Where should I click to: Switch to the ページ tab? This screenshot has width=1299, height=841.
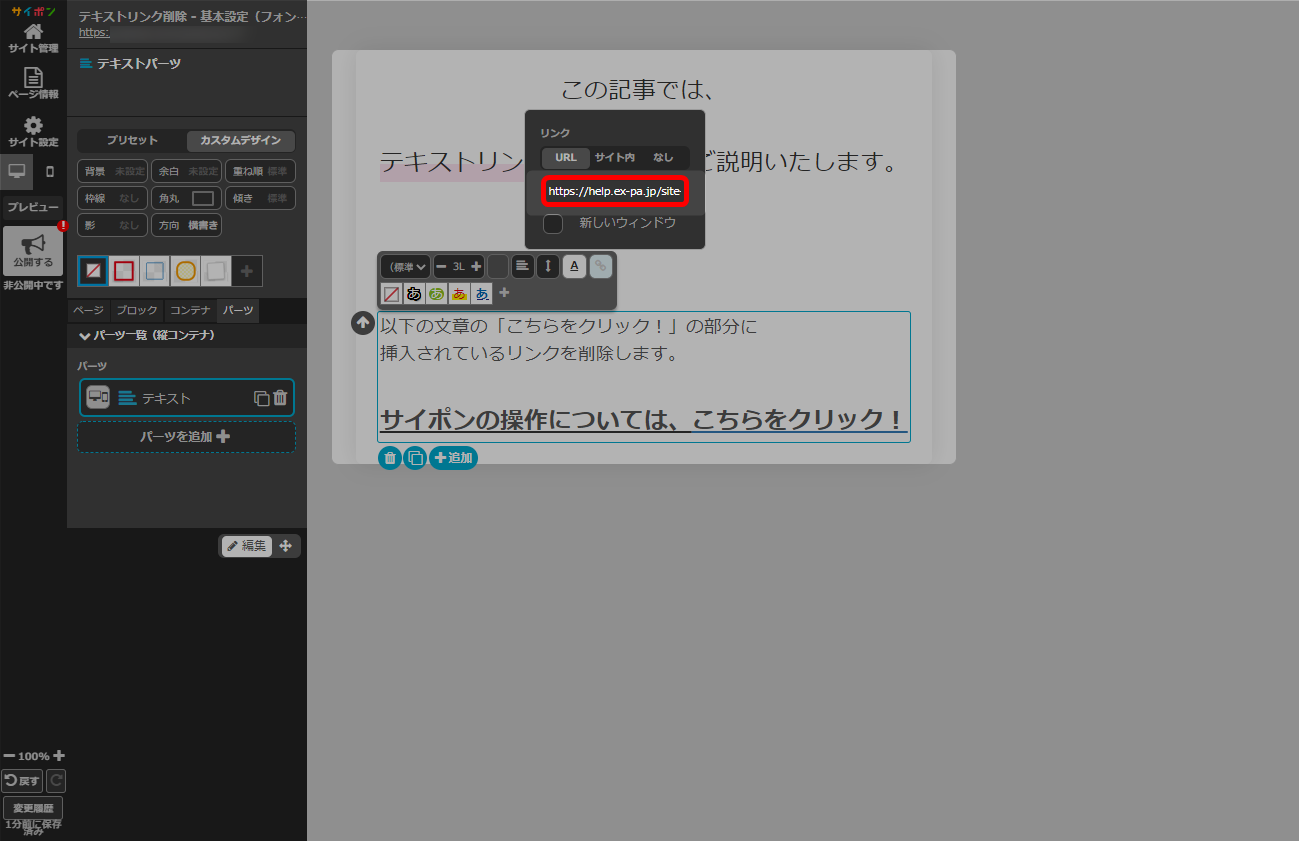[x=88, y=311]
